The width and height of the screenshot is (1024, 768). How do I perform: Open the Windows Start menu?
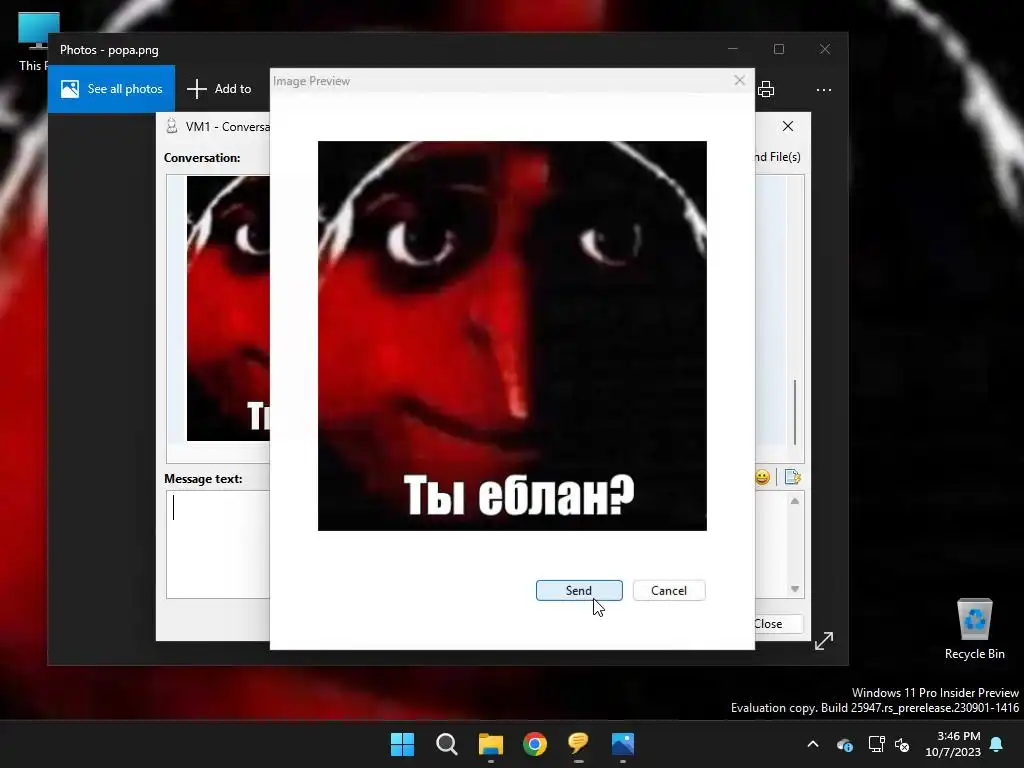coord(402,744)
